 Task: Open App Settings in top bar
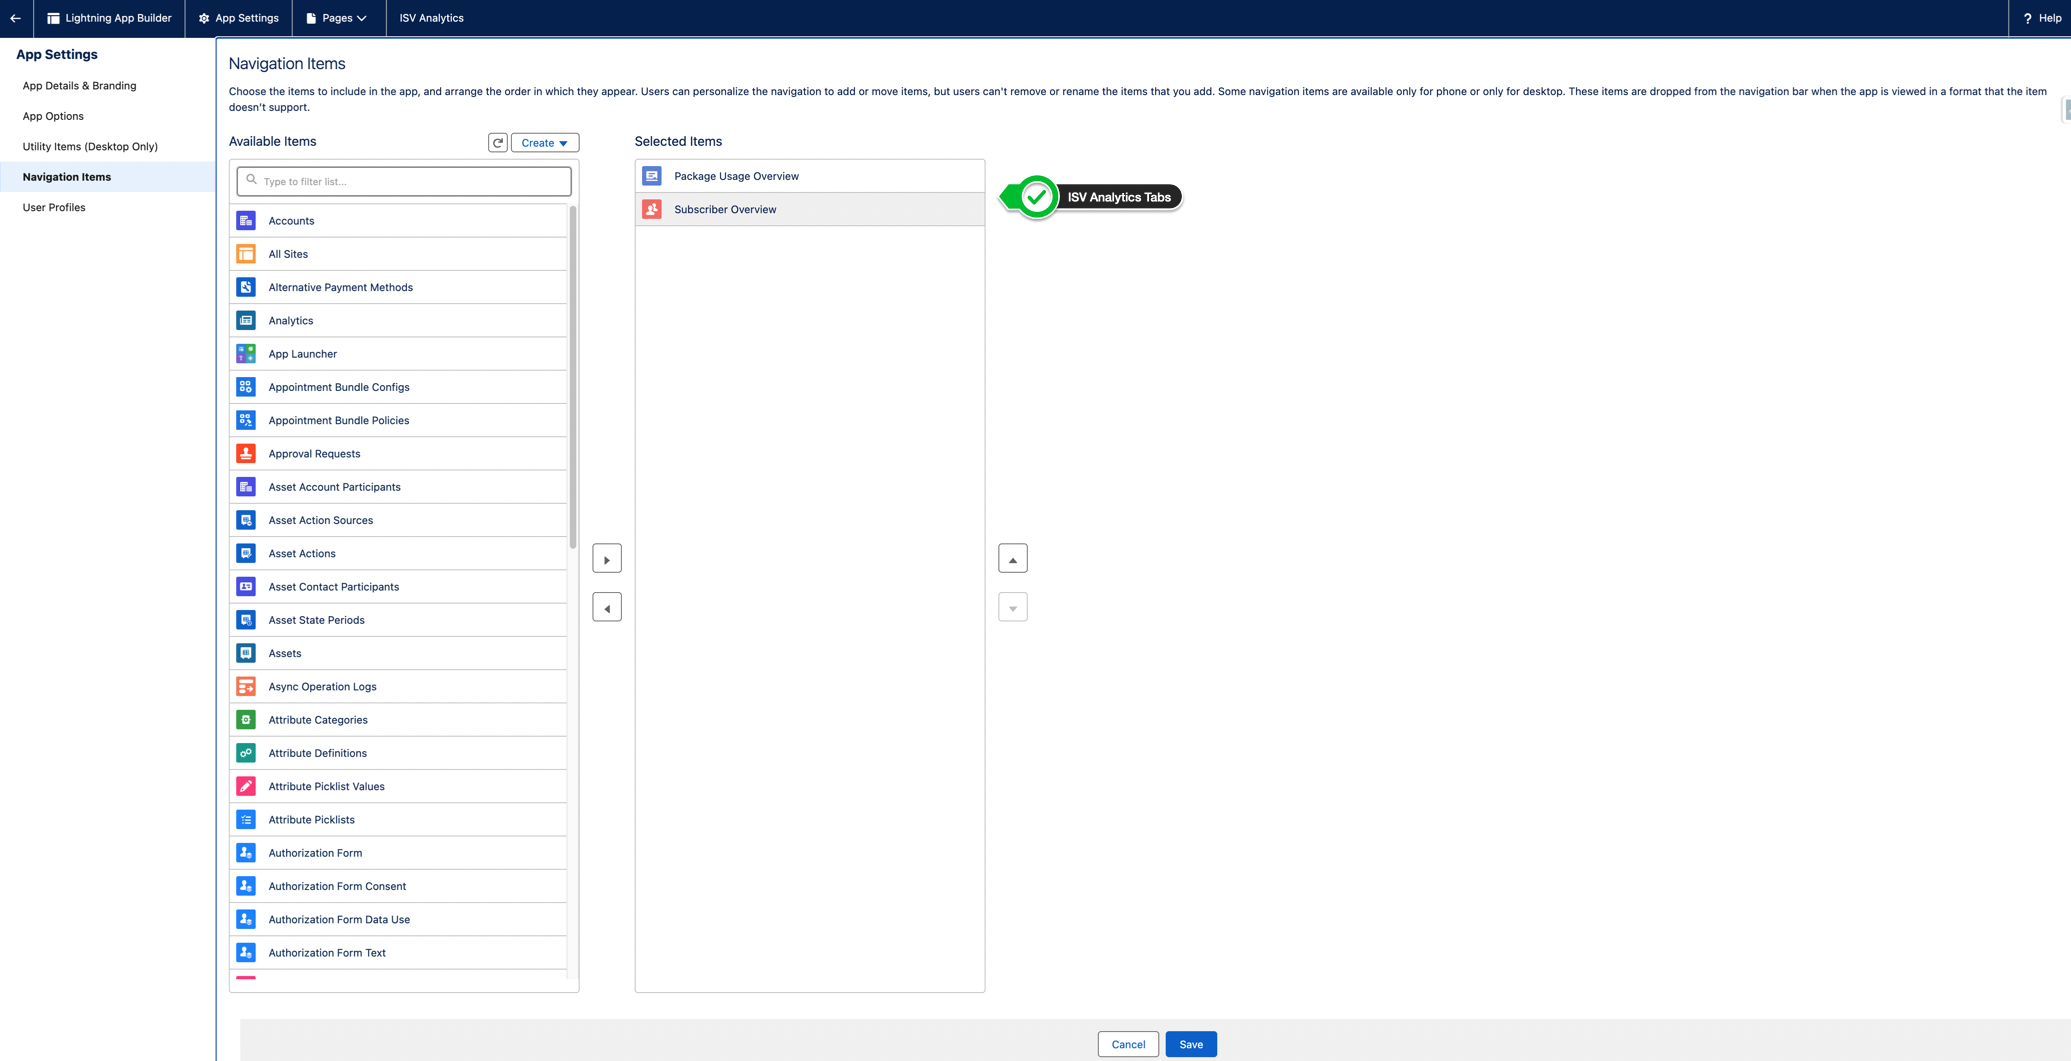pos(239,18)
